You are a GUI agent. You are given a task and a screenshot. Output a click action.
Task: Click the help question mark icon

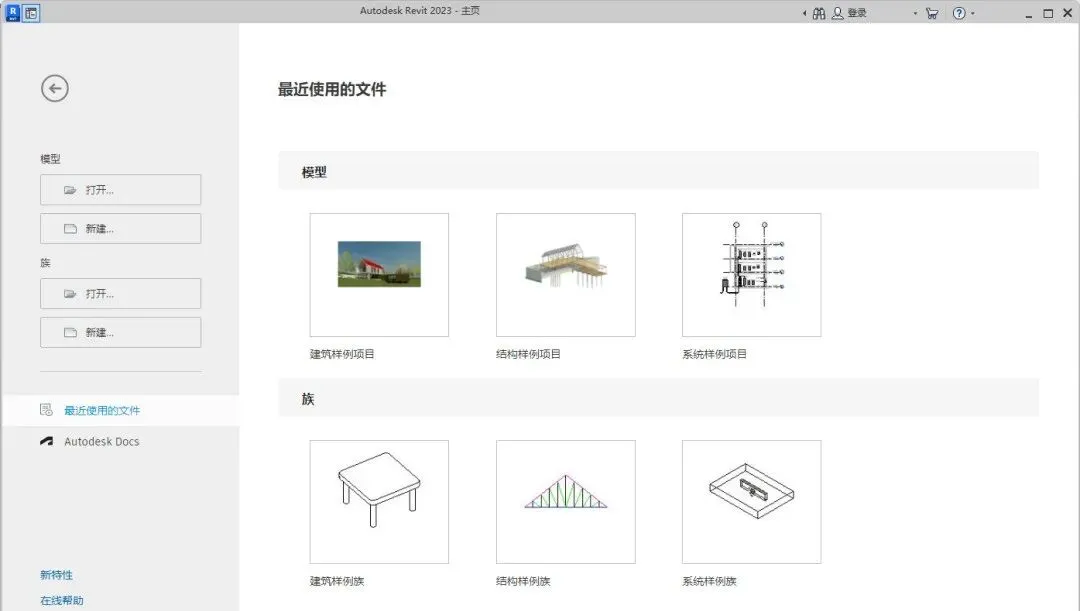pos(959,13)
